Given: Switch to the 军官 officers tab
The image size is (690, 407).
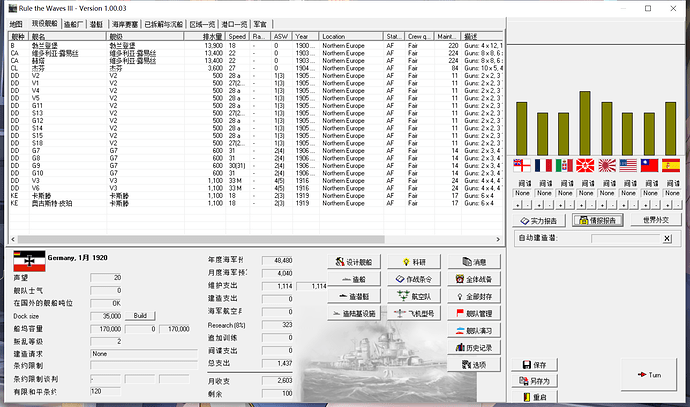Looking at the screenshot, I should (260, 24).
